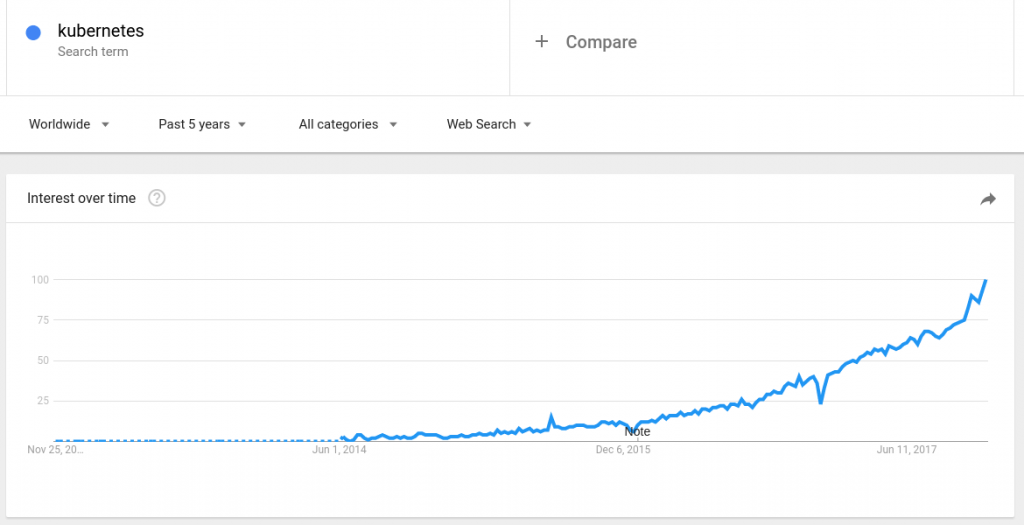Open the Web Search type dropdown

489,124
